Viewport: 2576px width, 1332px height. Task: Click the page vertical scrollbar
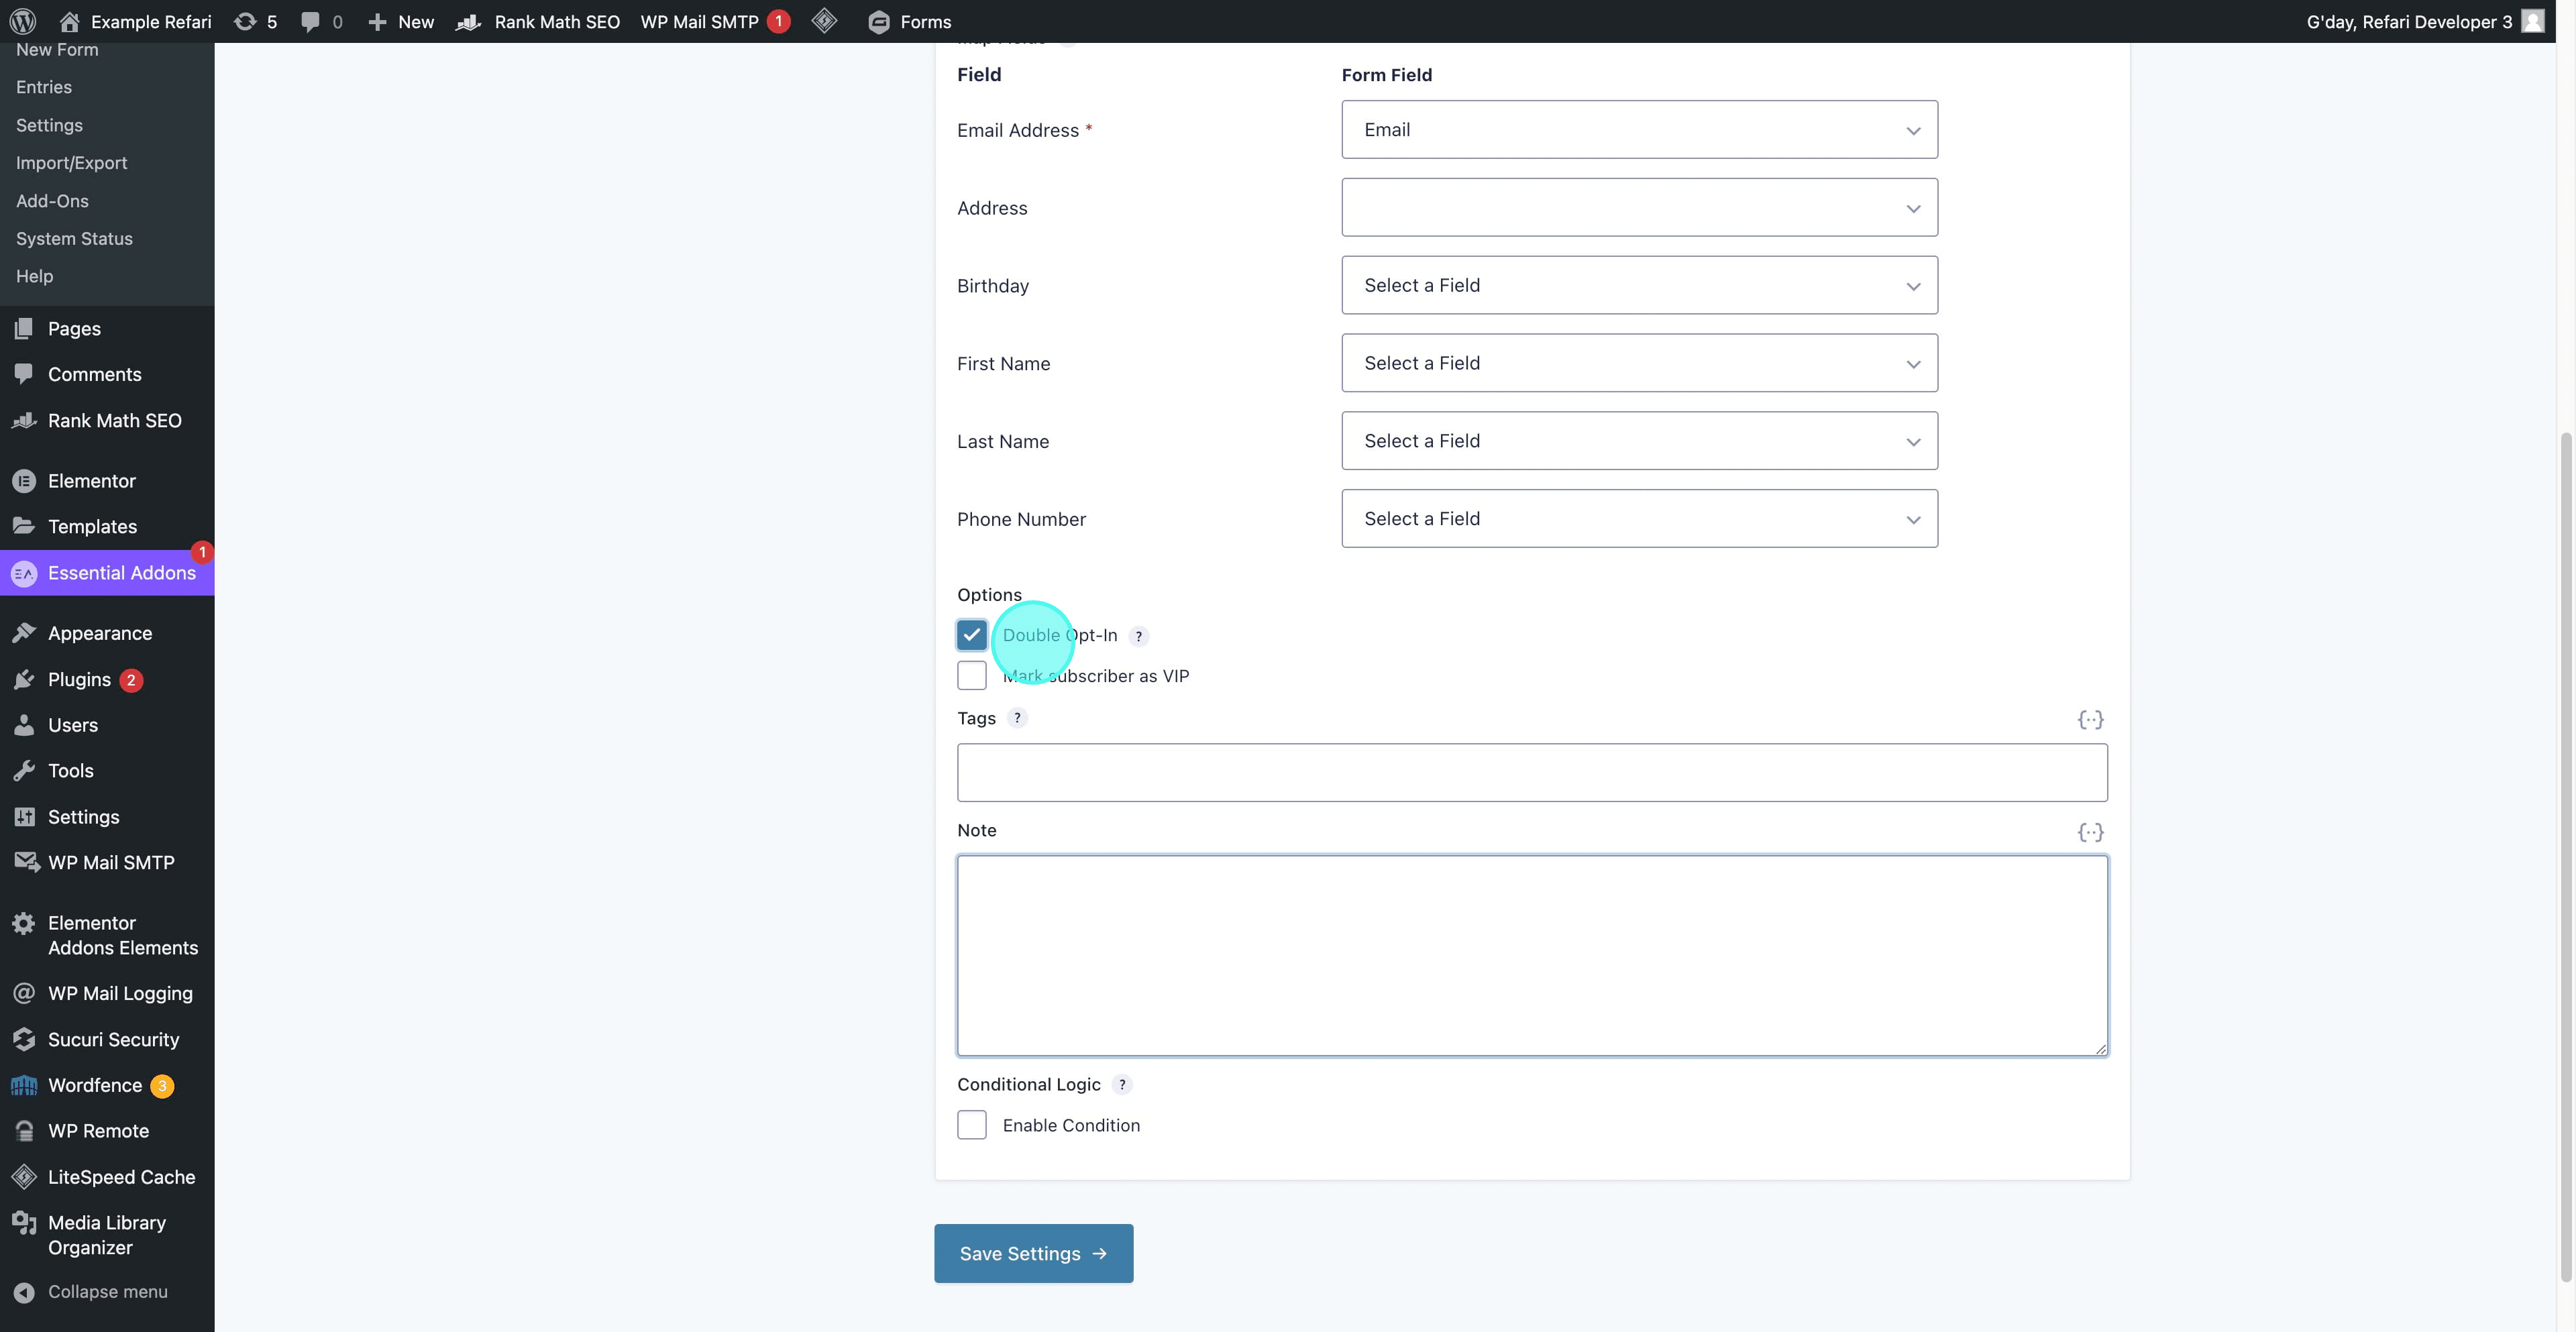pos(2565,858)
